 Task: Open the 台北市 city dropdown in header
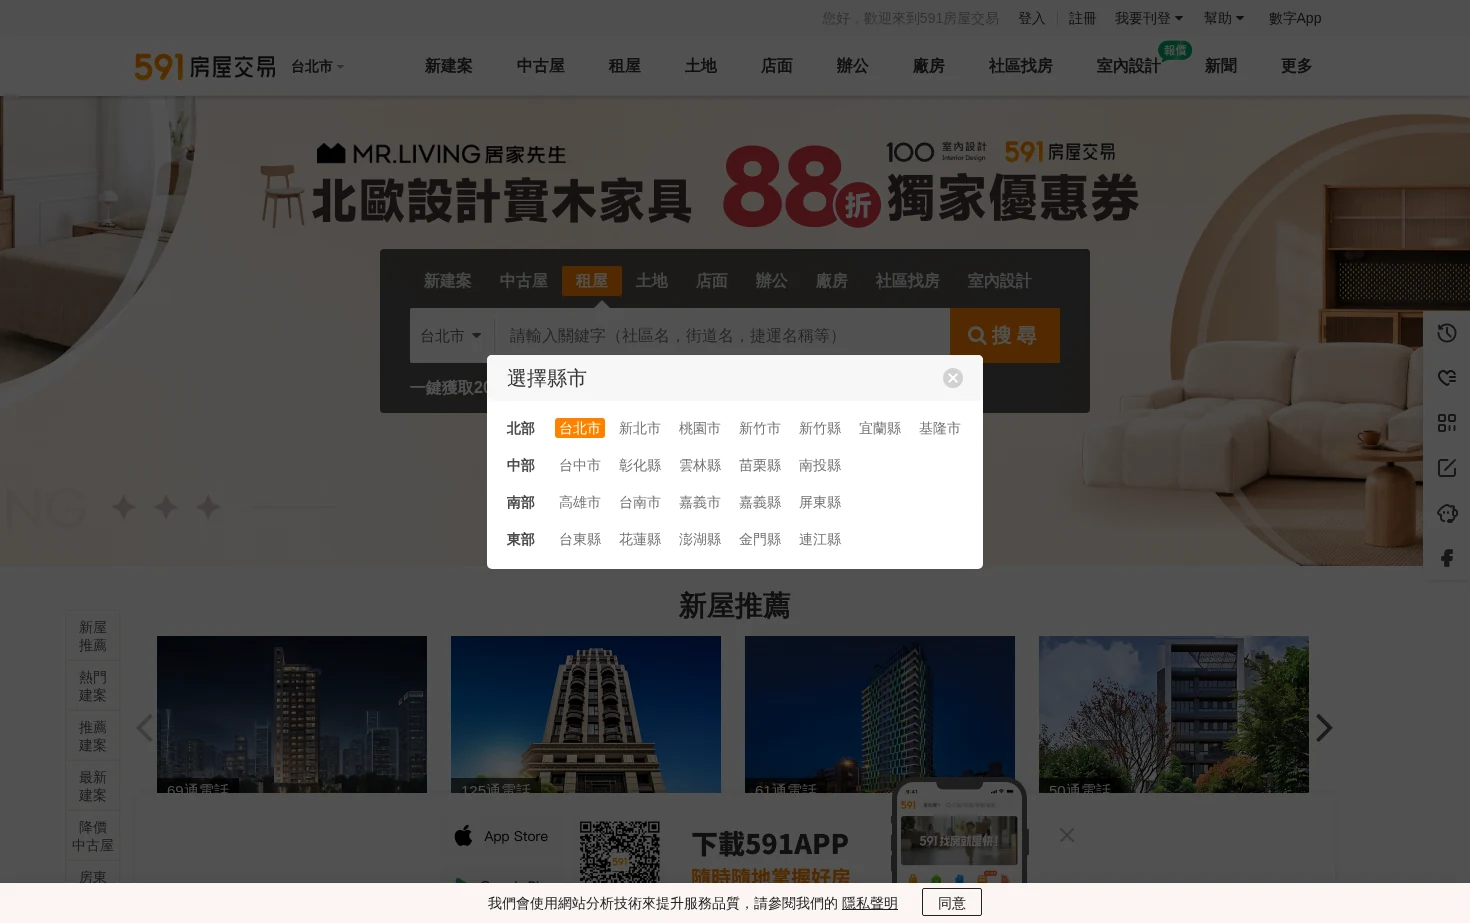[317, 67]
